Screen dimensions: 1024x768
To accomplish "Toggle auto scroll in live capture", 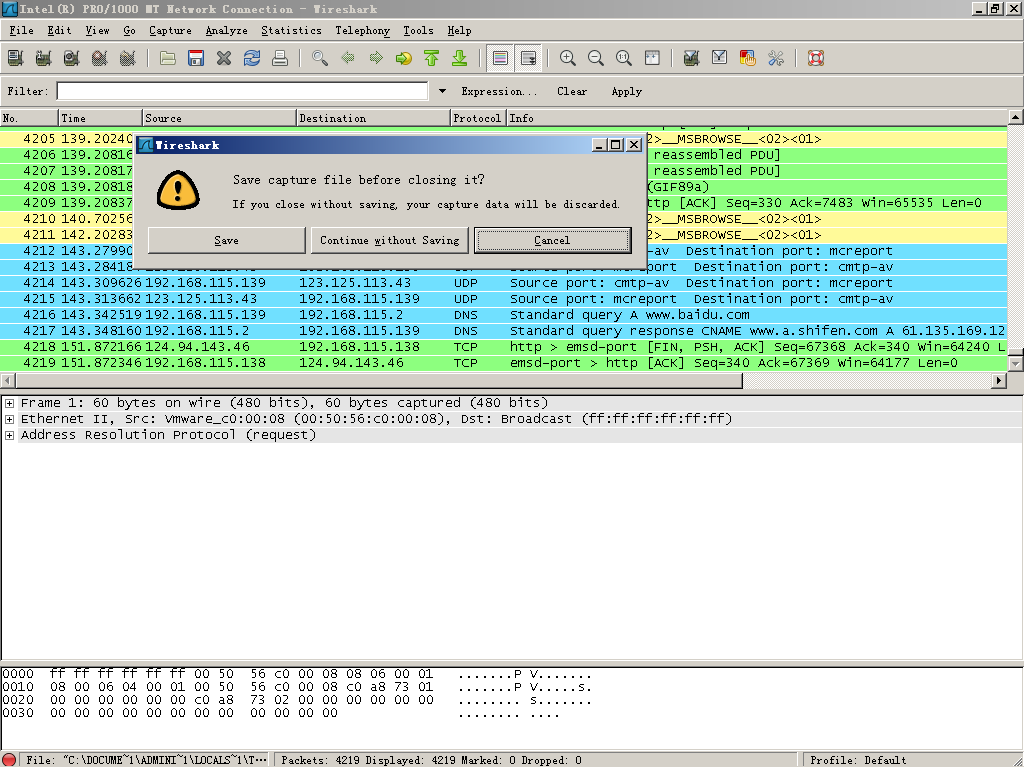I will 528,58.
